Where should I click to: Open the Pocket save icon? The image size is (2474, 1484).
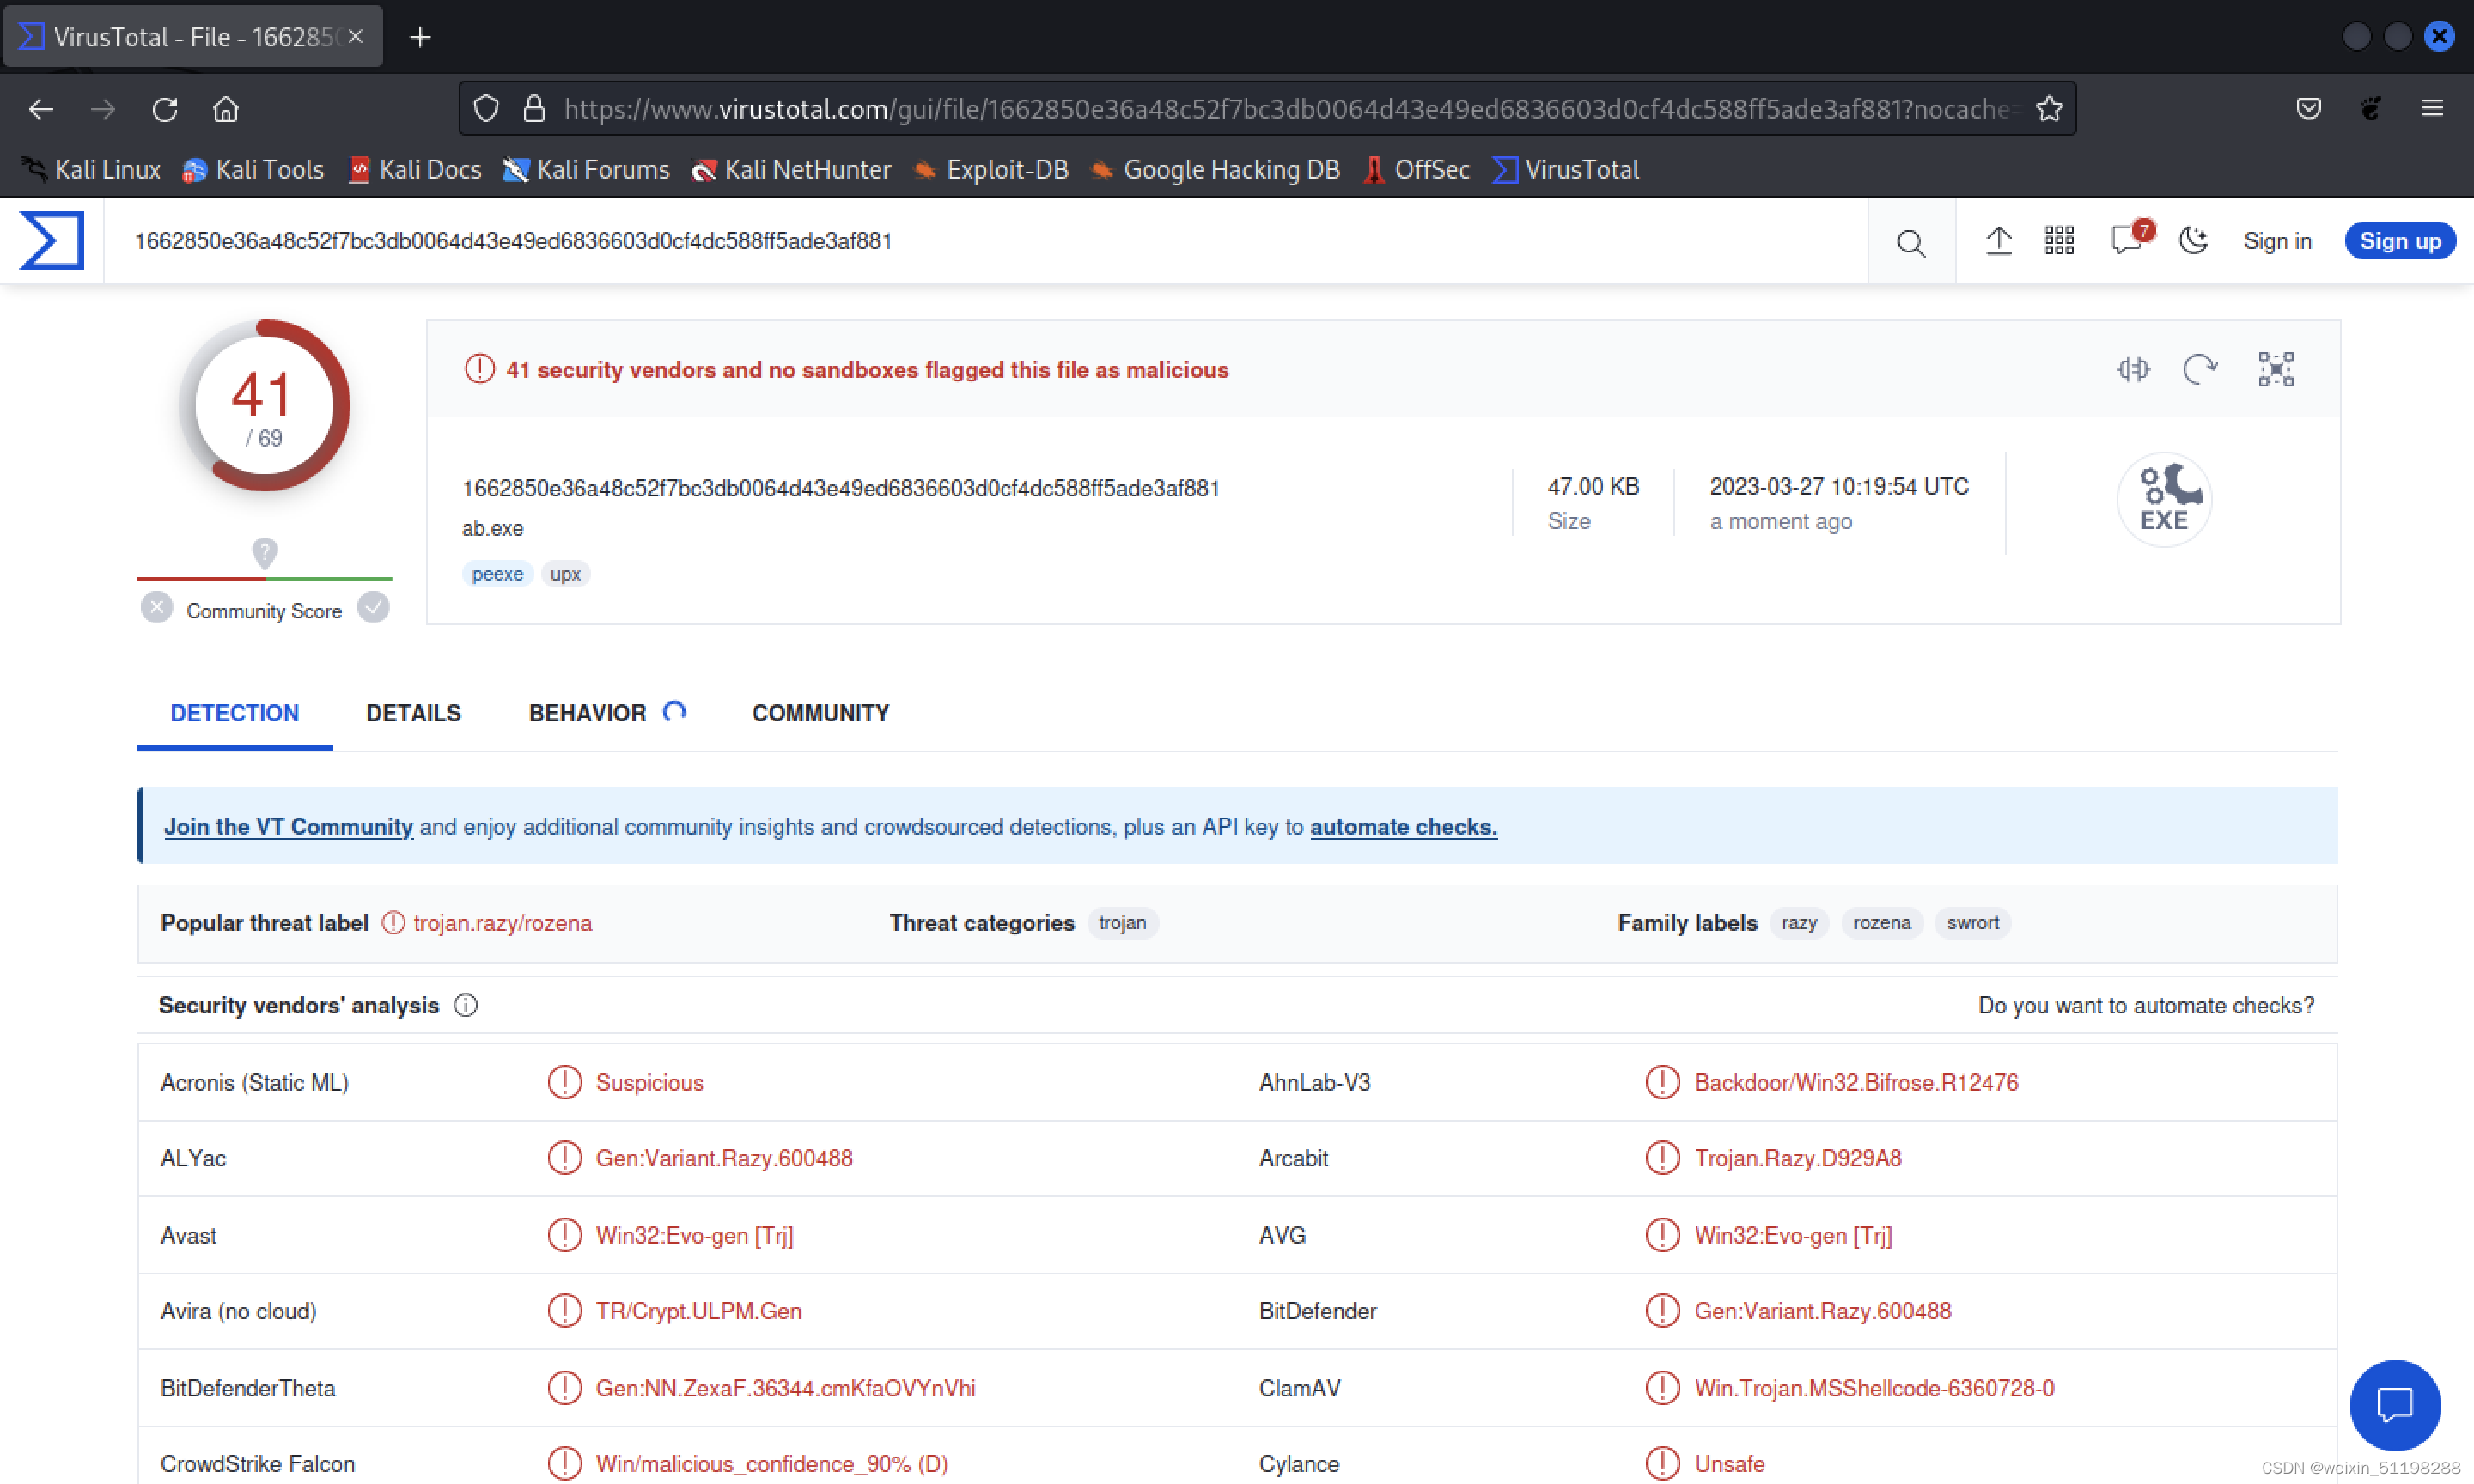point(2308,108)
